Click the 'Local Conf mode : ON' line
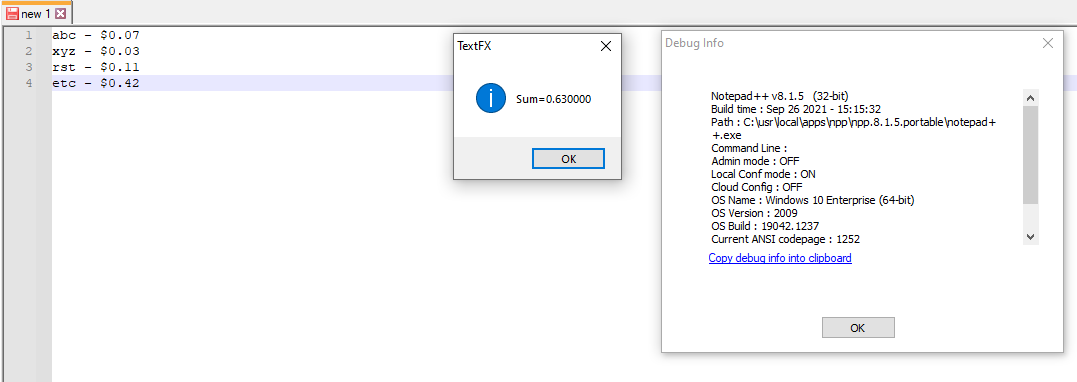The image size is (1077, 382). 763,174
